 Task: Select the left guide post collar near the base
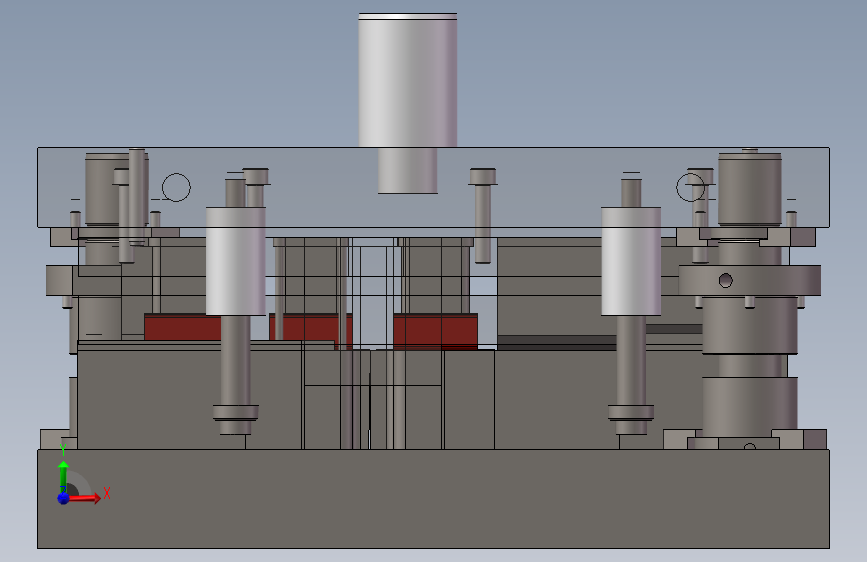pos(236,413)
